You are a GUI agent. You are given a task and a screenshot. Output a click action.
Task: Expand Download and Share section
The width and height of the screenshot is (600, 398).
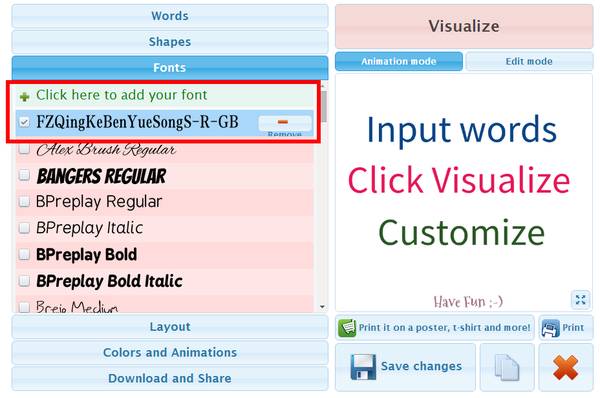click(170, 378)
